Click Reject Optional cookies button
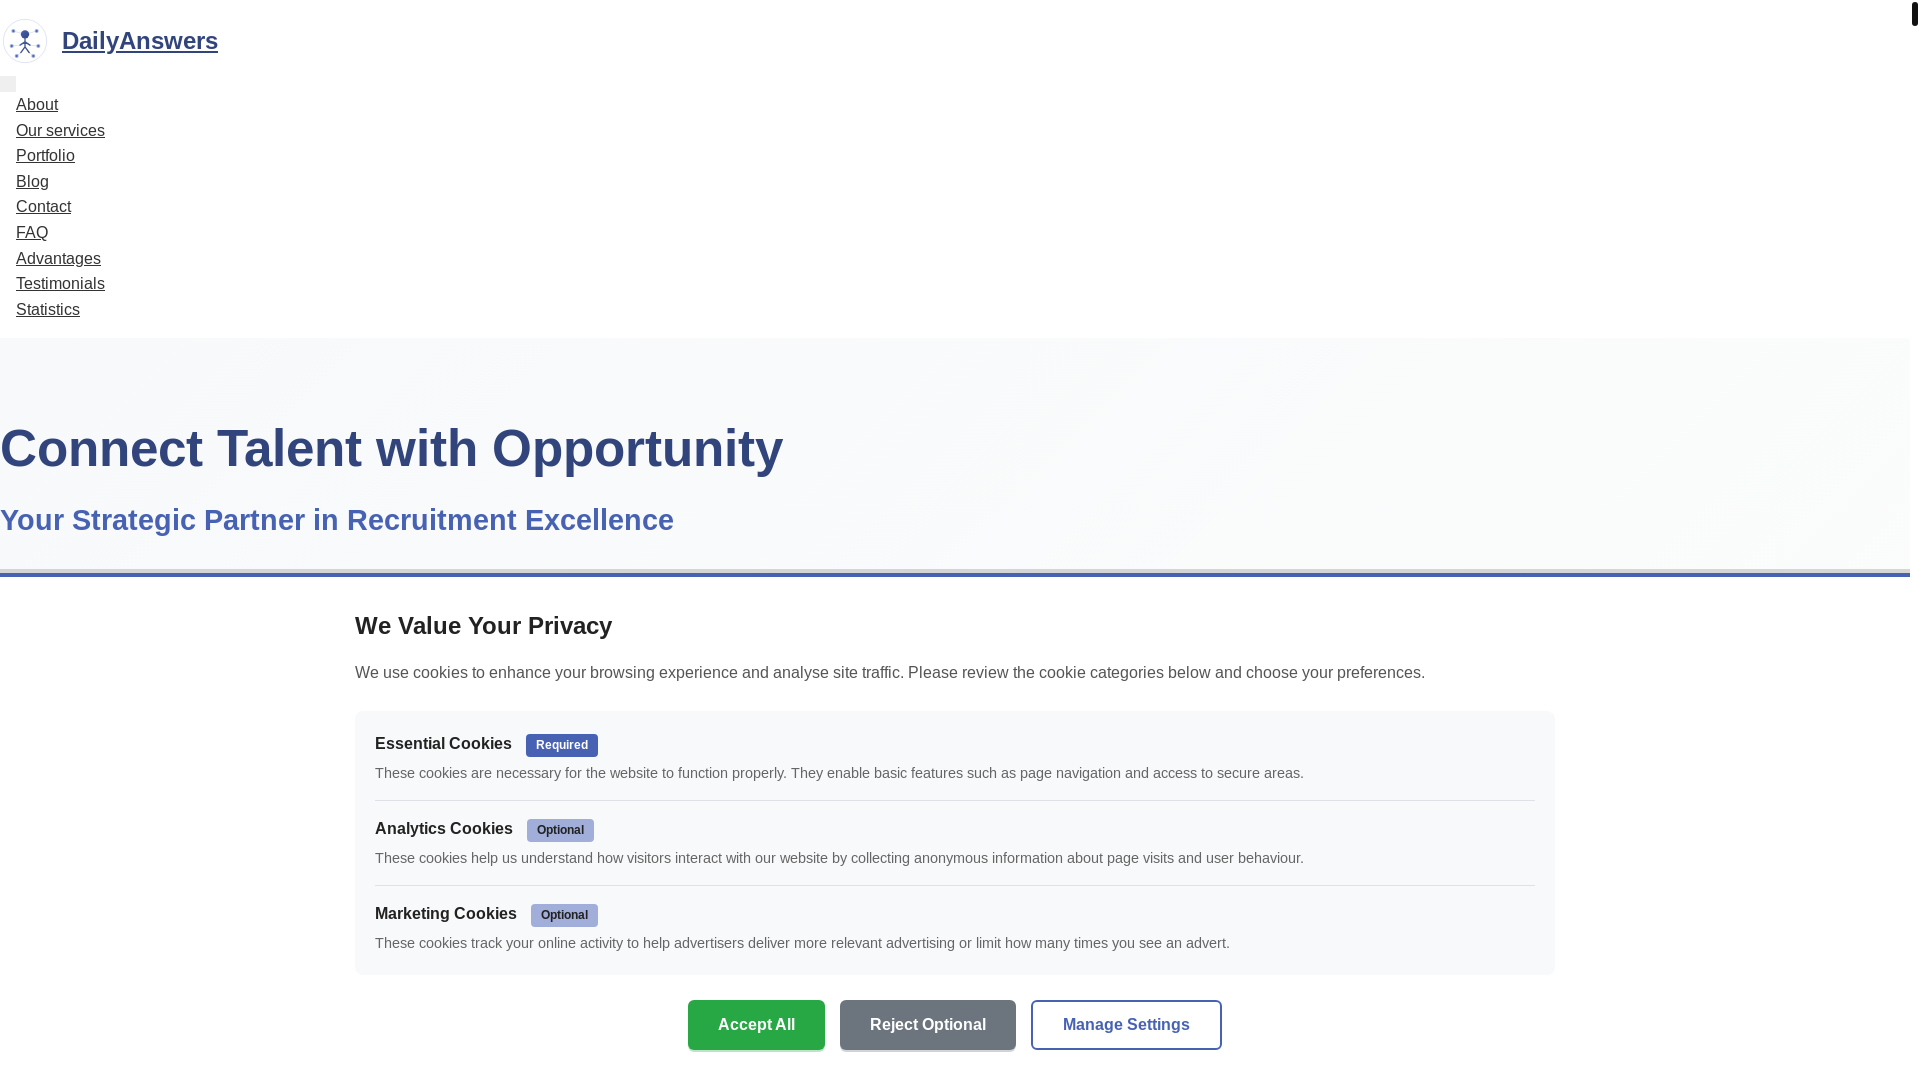Viewport: 1920px width, 1080px height. [927, 1025]
